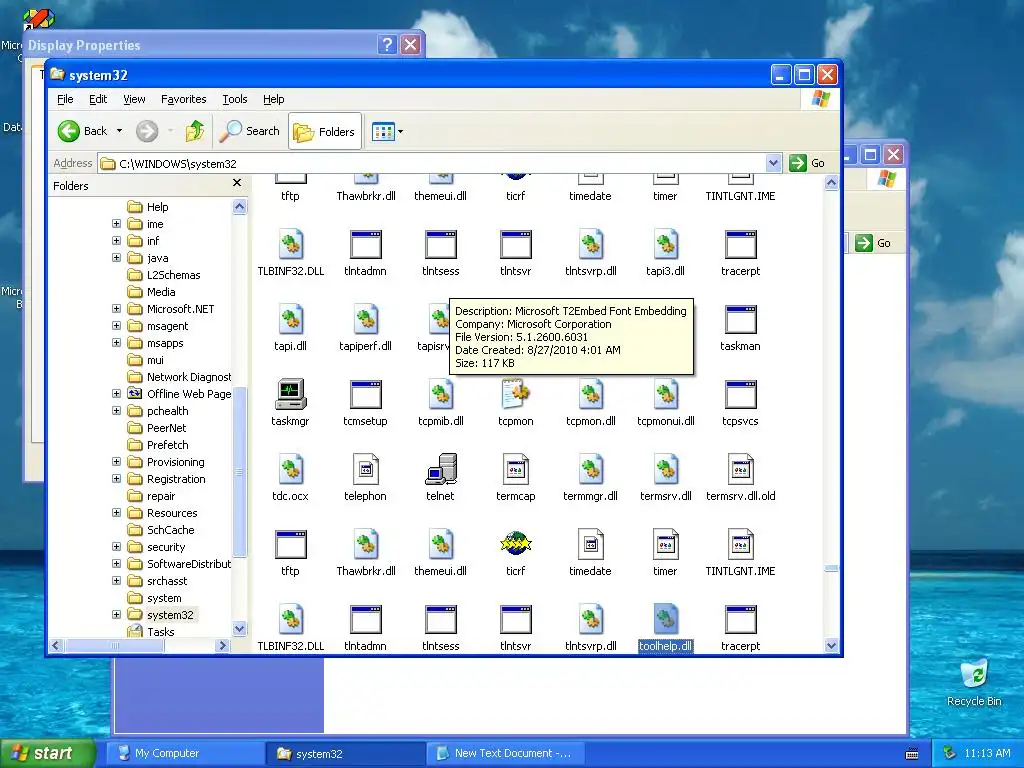Click the Go button in system32 window
This screenshot has height=768, width=1024.
point(807,163)
